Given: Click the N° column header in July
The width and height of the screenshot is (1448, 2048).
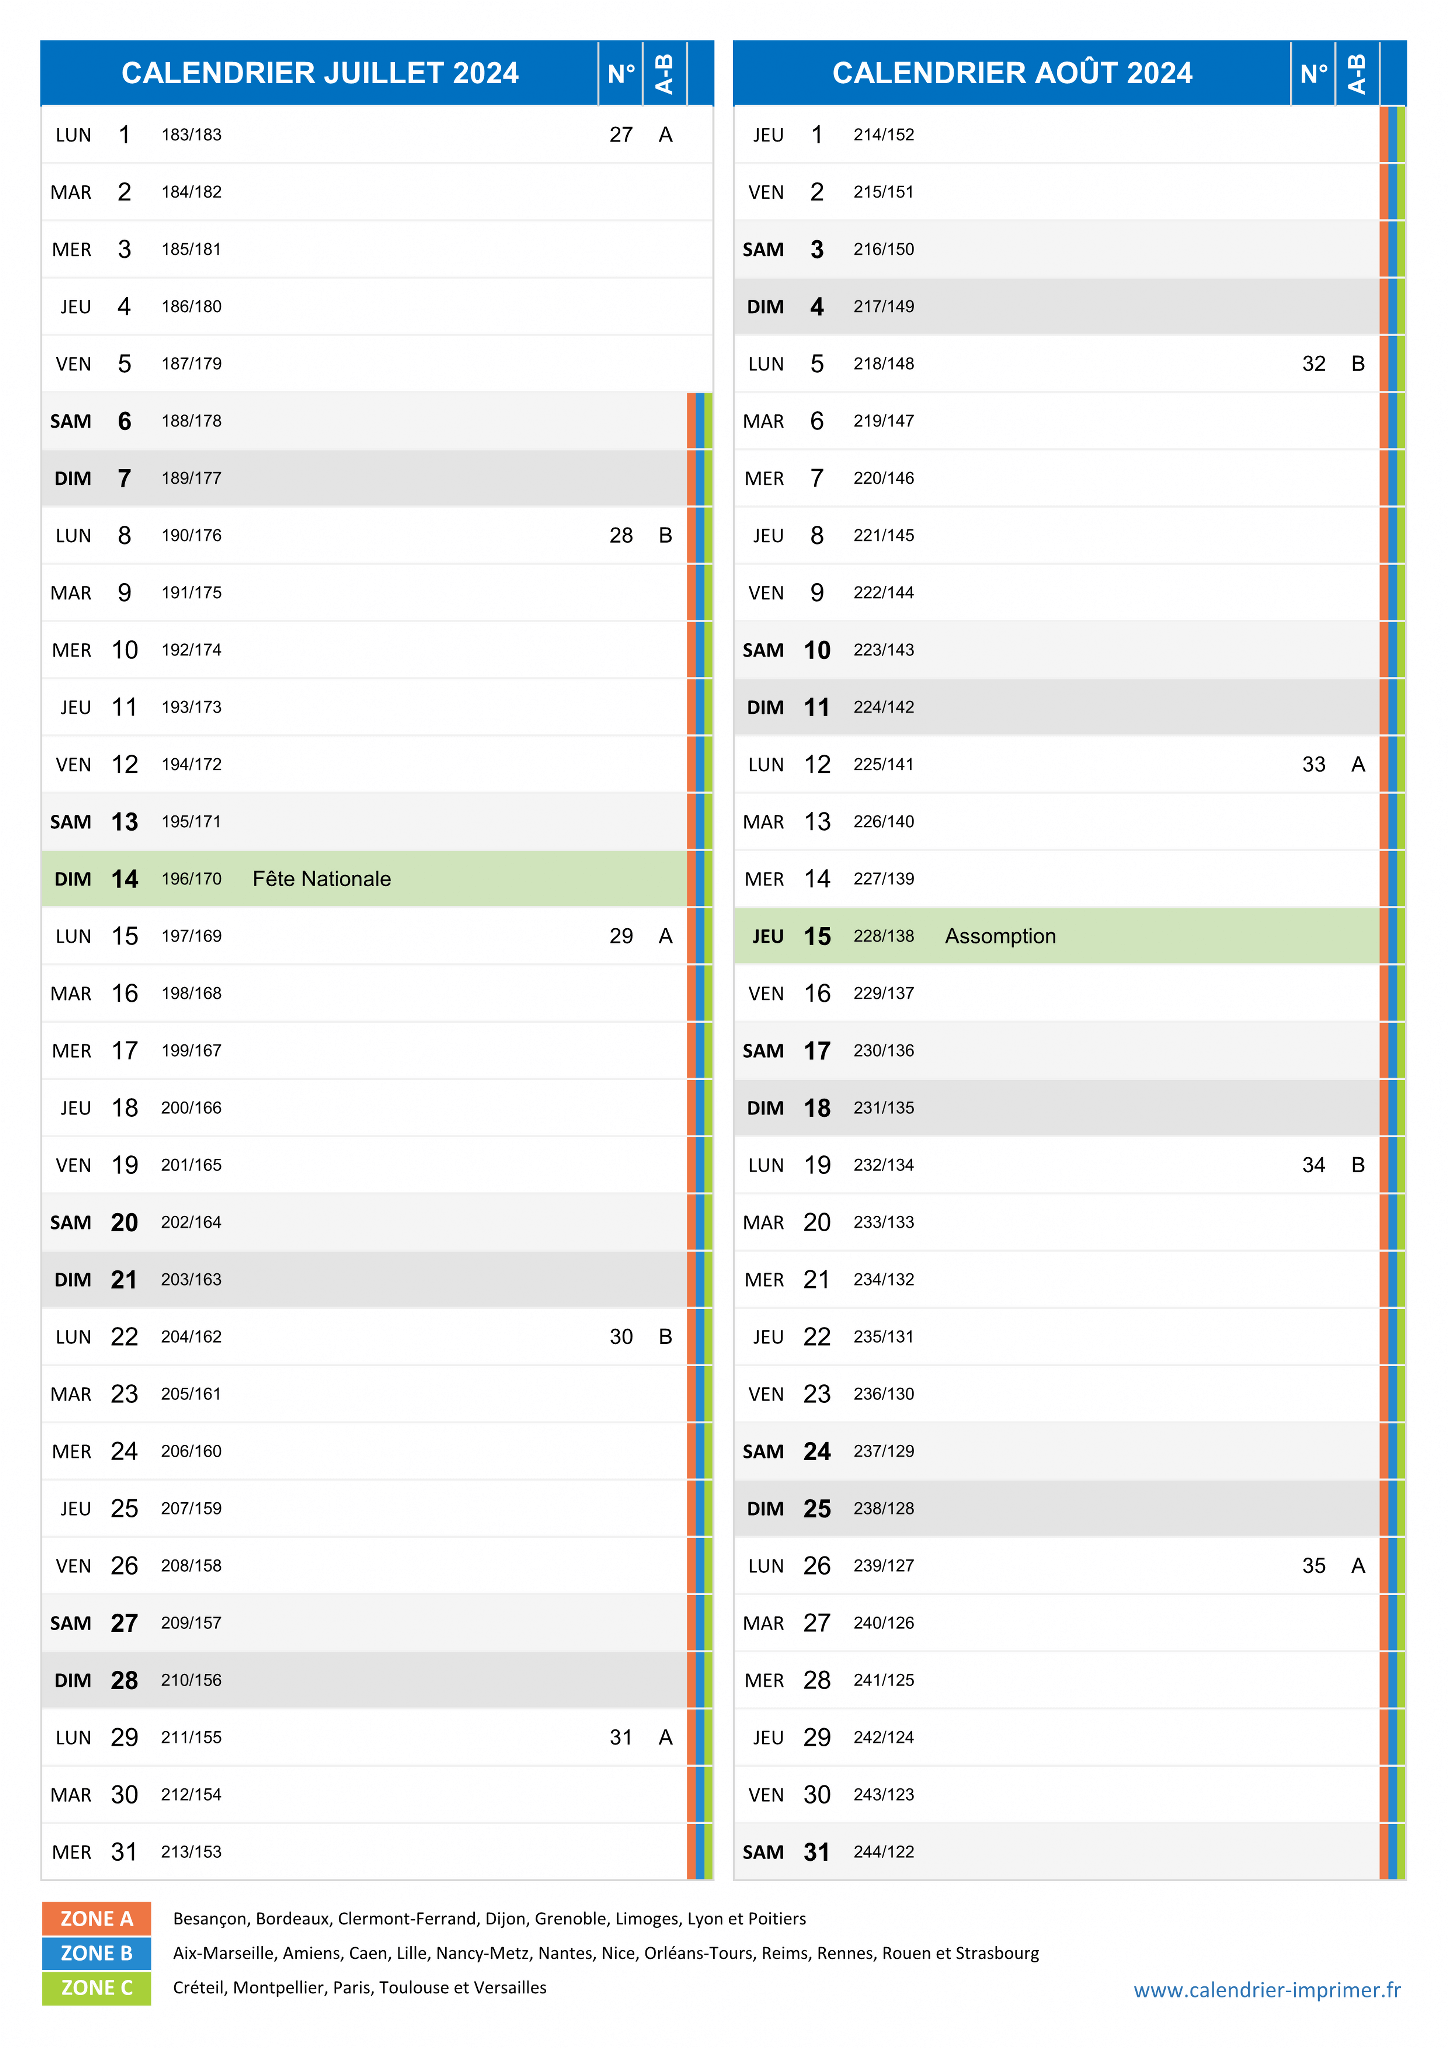Looking at the screenshot, I should tap(621, 73).
